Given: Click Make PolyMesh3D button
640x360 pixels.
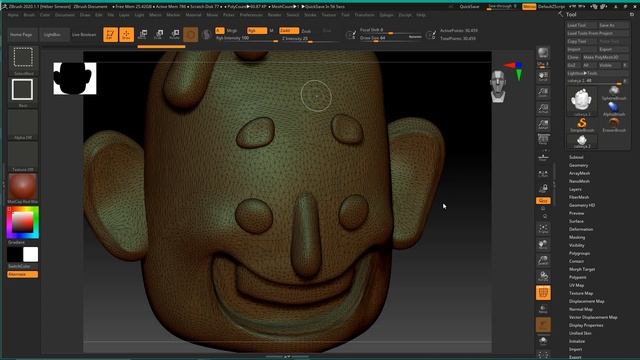Looking at the screenshot, I should point(605,57).
